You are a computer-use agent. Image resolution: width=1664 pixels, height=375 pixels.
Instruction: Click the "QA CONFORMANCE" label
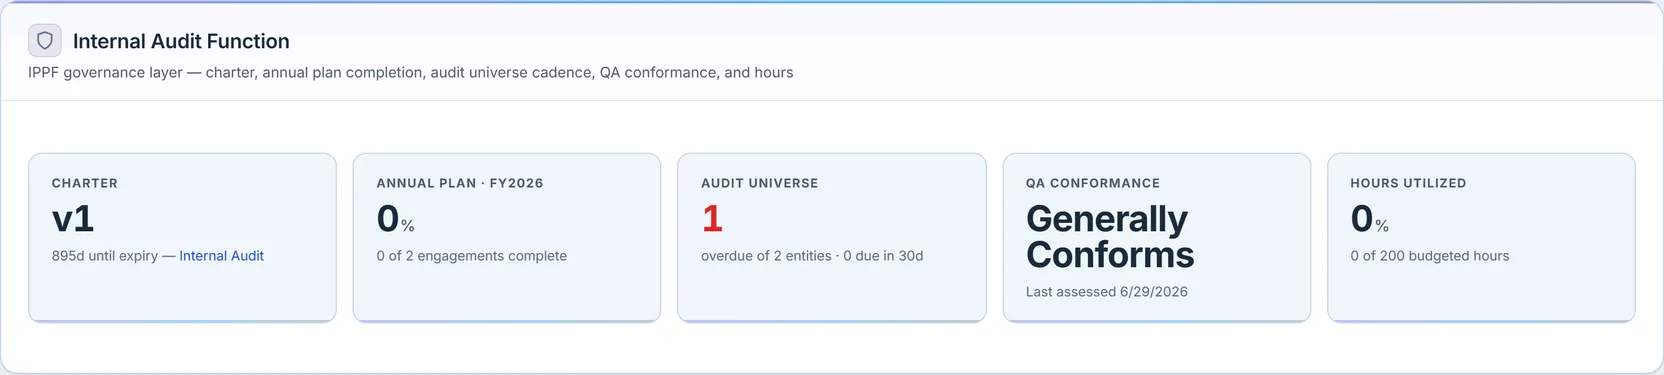[x=1093, y=183]
